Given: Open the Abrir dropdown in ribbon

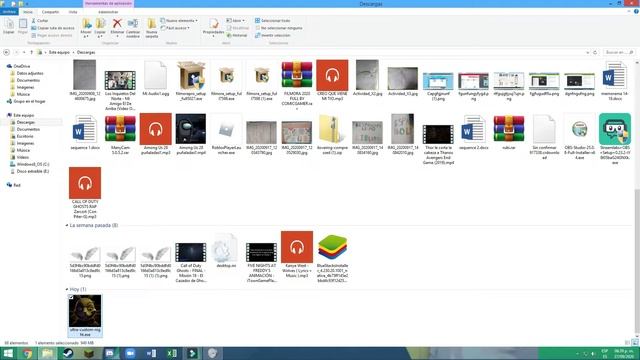Looking at the screenshot, I should pyautogui.click(x=236, y=20).
